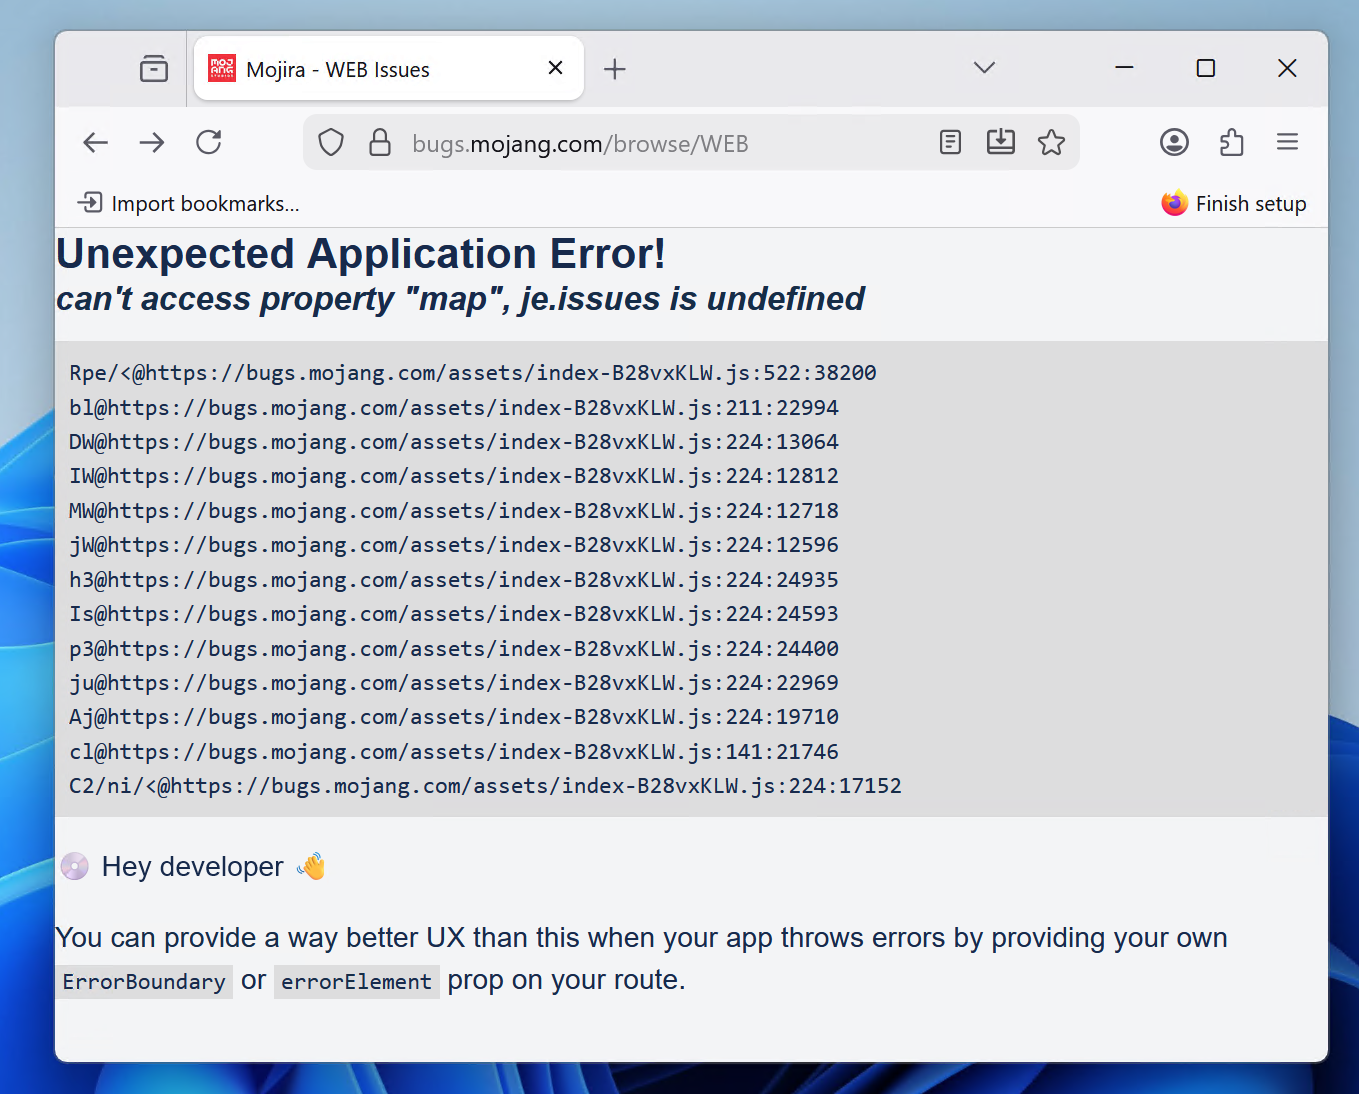Click the install app icon in address bar
Screen dimensions: 1359x1094
point(1000,143)
